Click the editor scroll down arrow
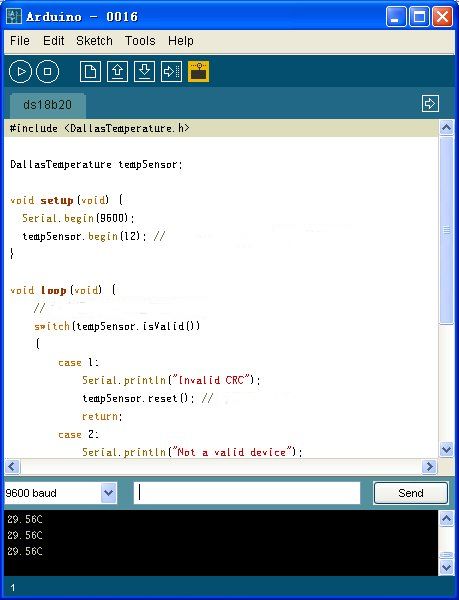This screenshot has height=600, width=459. pos(446,449)
